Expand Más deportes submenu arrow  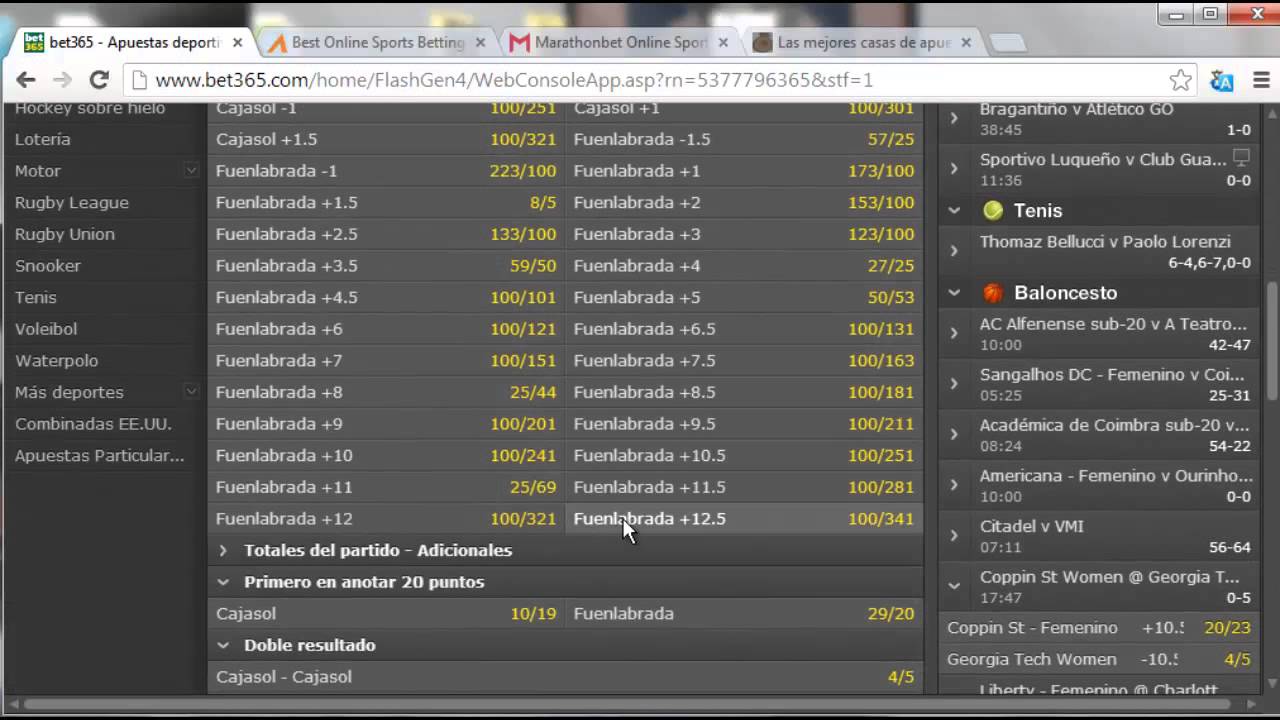191,392
